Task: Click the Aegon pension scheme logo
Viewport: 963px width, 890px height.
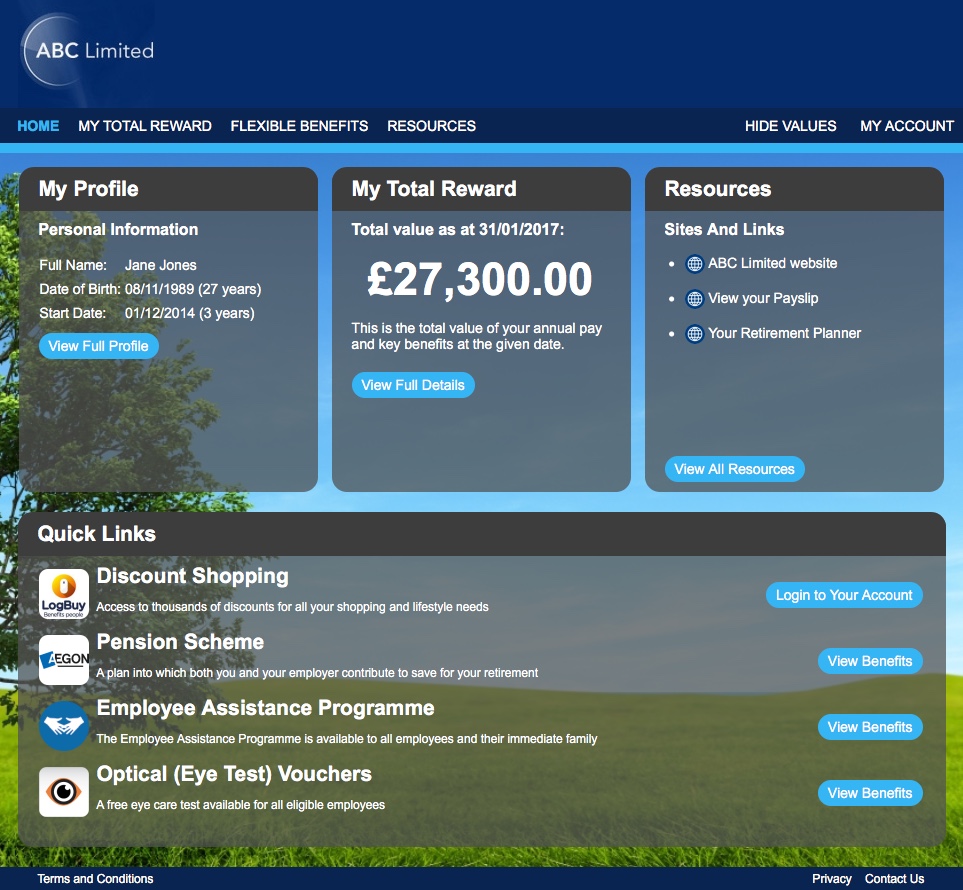Action: tap(64, 660)
